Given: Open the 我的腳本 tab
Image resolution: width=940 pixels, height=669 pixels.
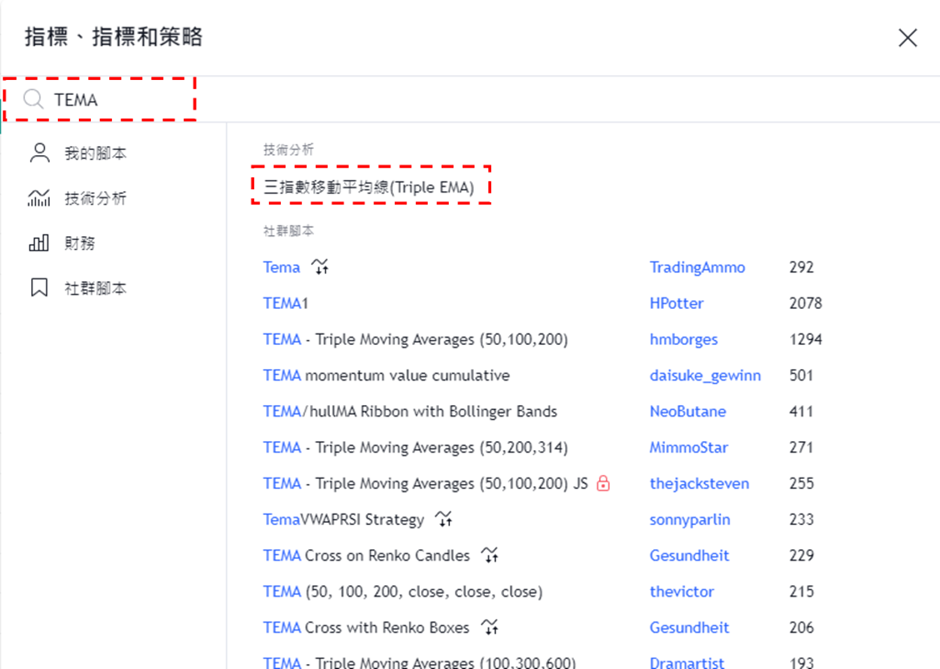Looking at the screenshot, I should click(x=95, y=153).
